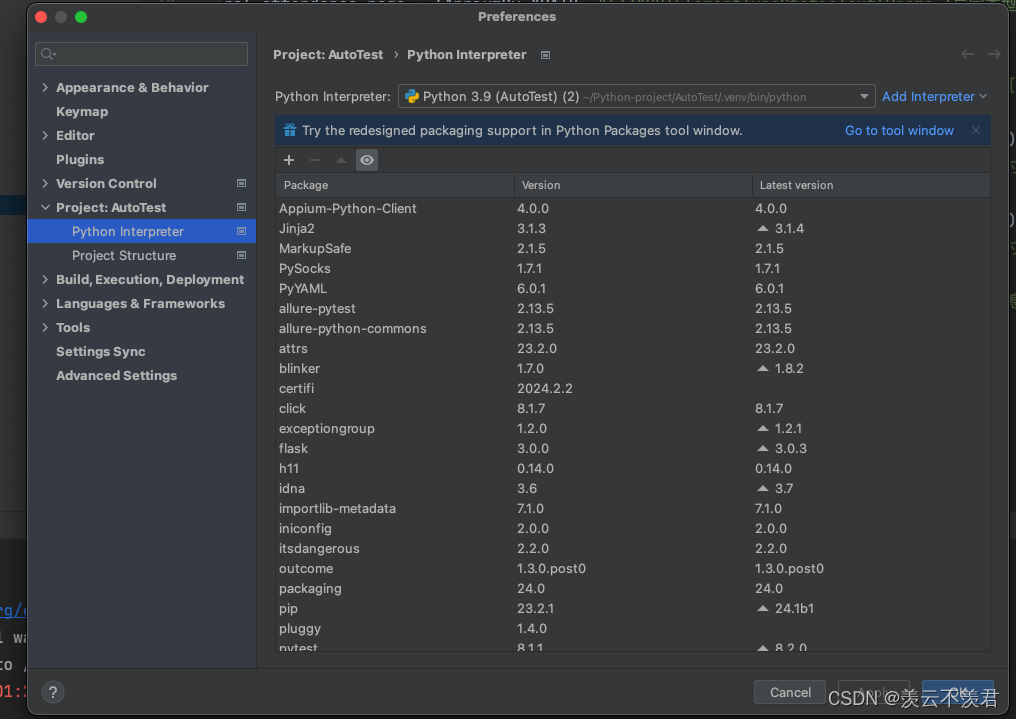Click the help question mark button
Viewport: 1016px width, 719px height.
53,692
